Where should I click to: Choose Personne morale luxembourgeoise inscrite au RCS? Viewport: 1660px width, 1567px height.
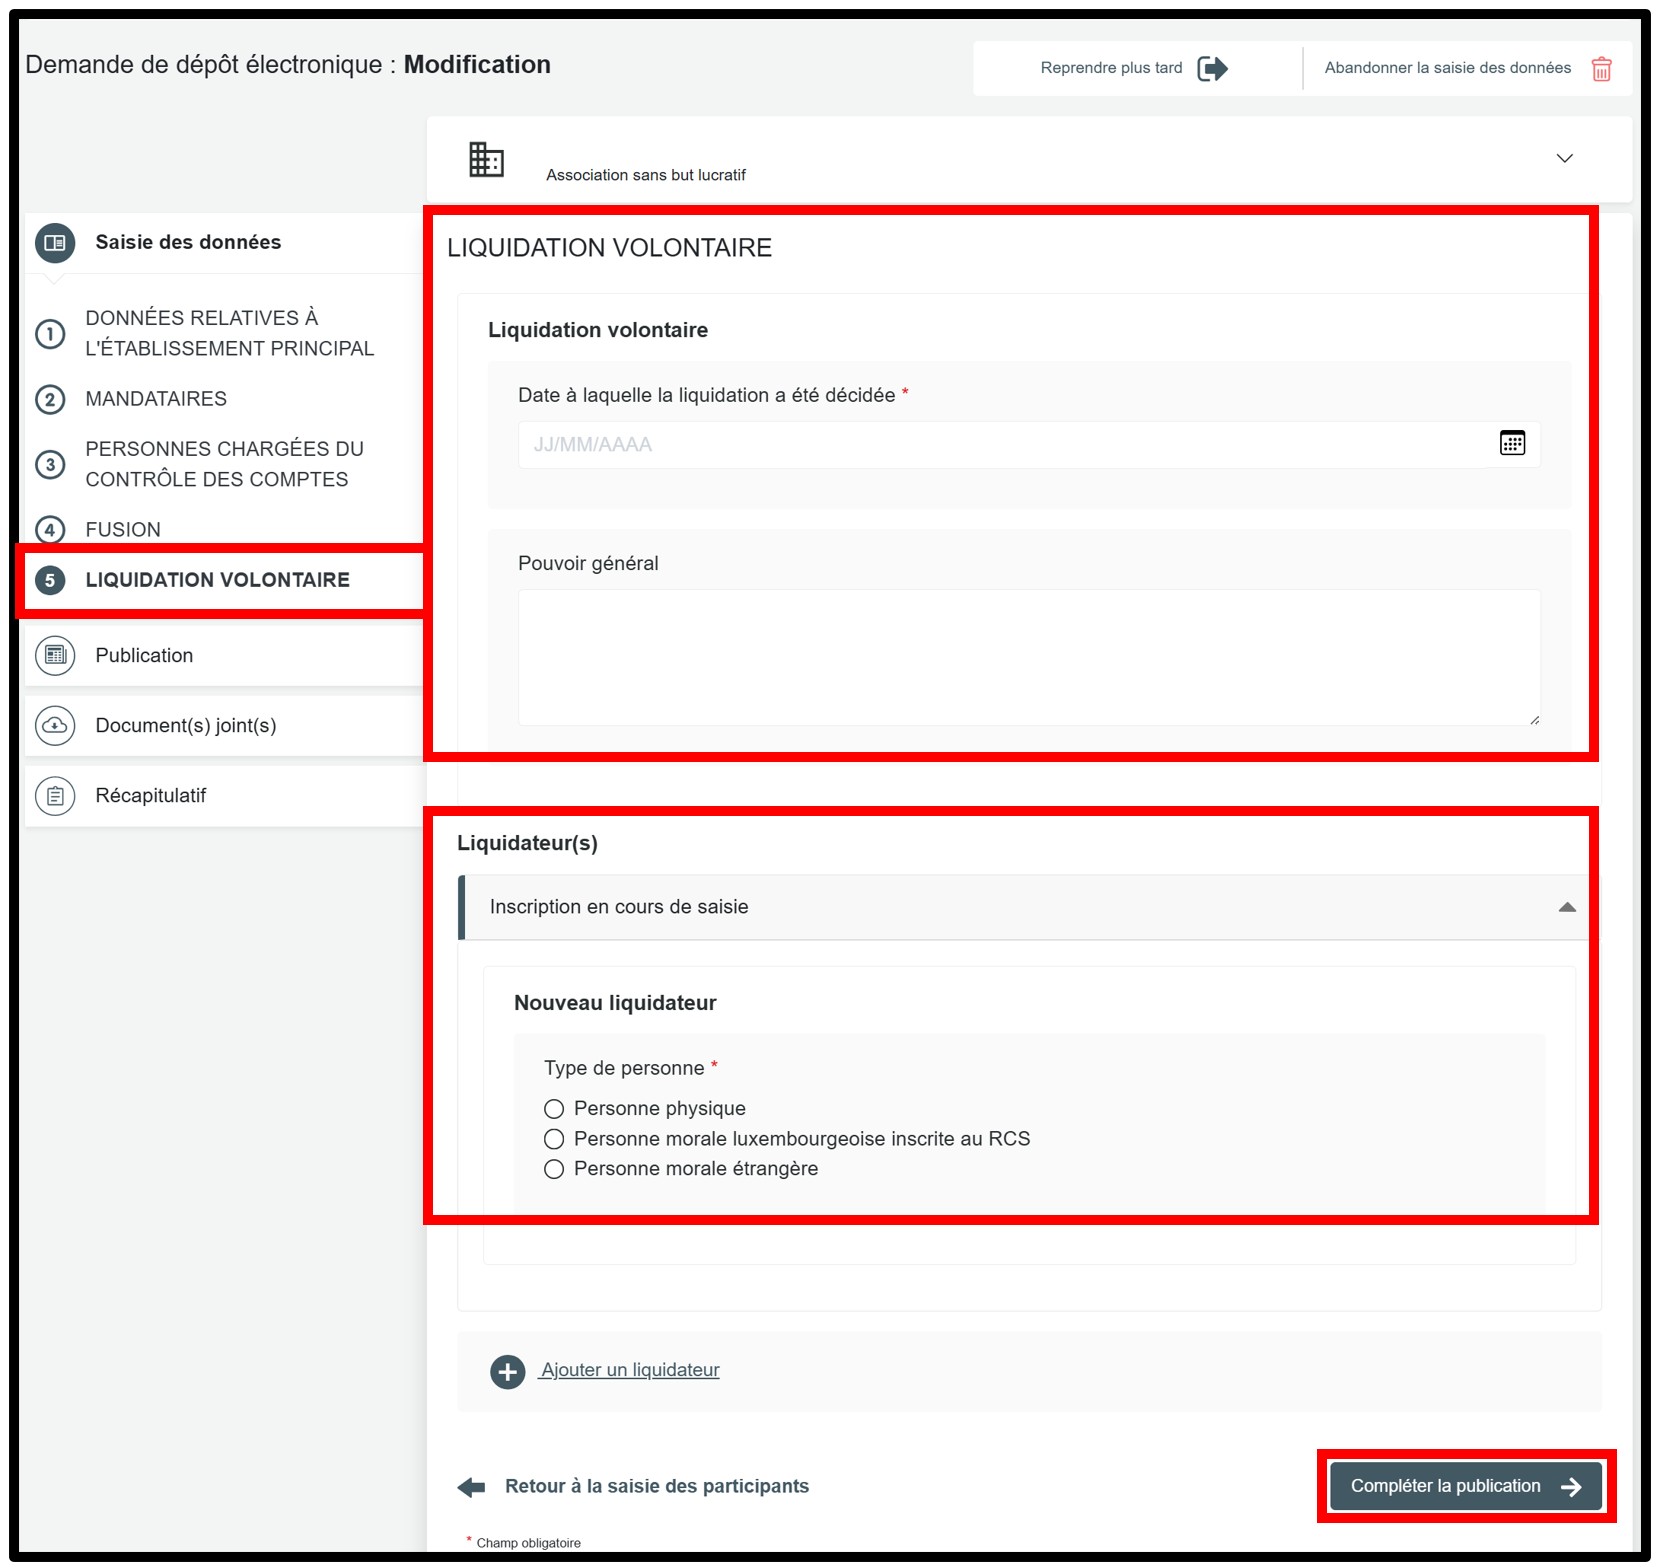click(x=554, y=1139)
